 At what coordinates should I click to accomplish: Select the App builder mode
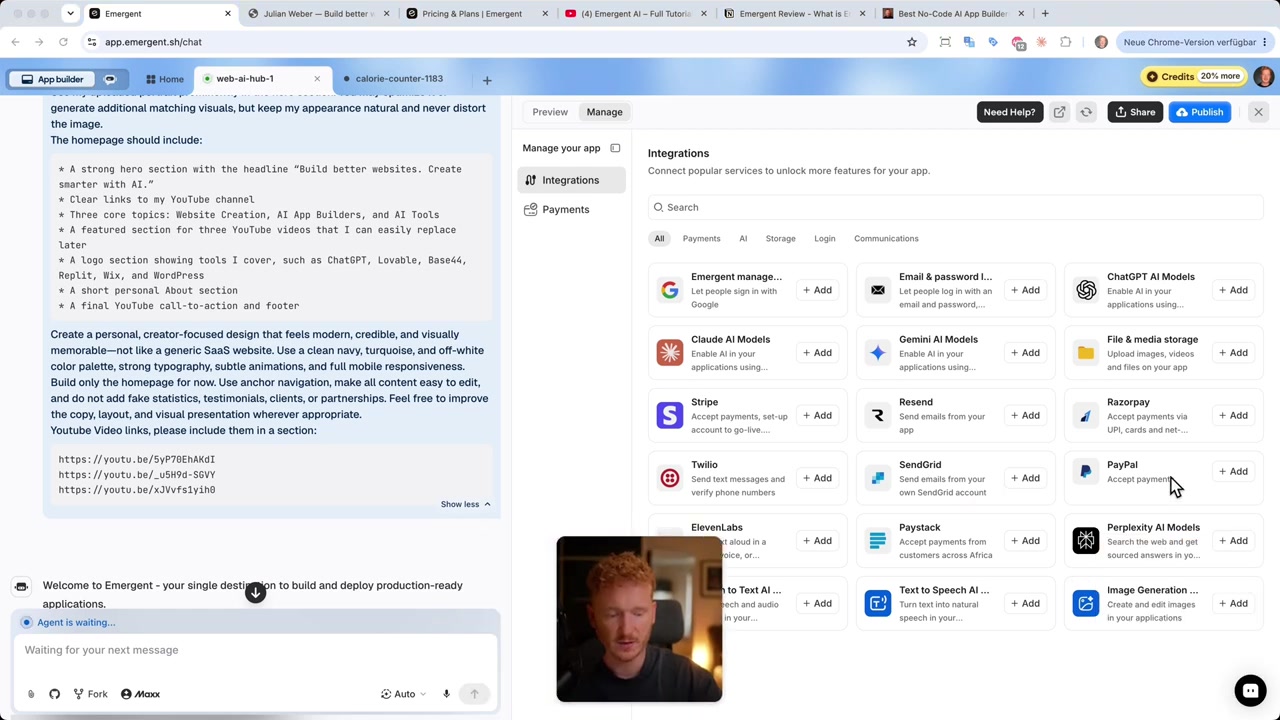(52, 79)
